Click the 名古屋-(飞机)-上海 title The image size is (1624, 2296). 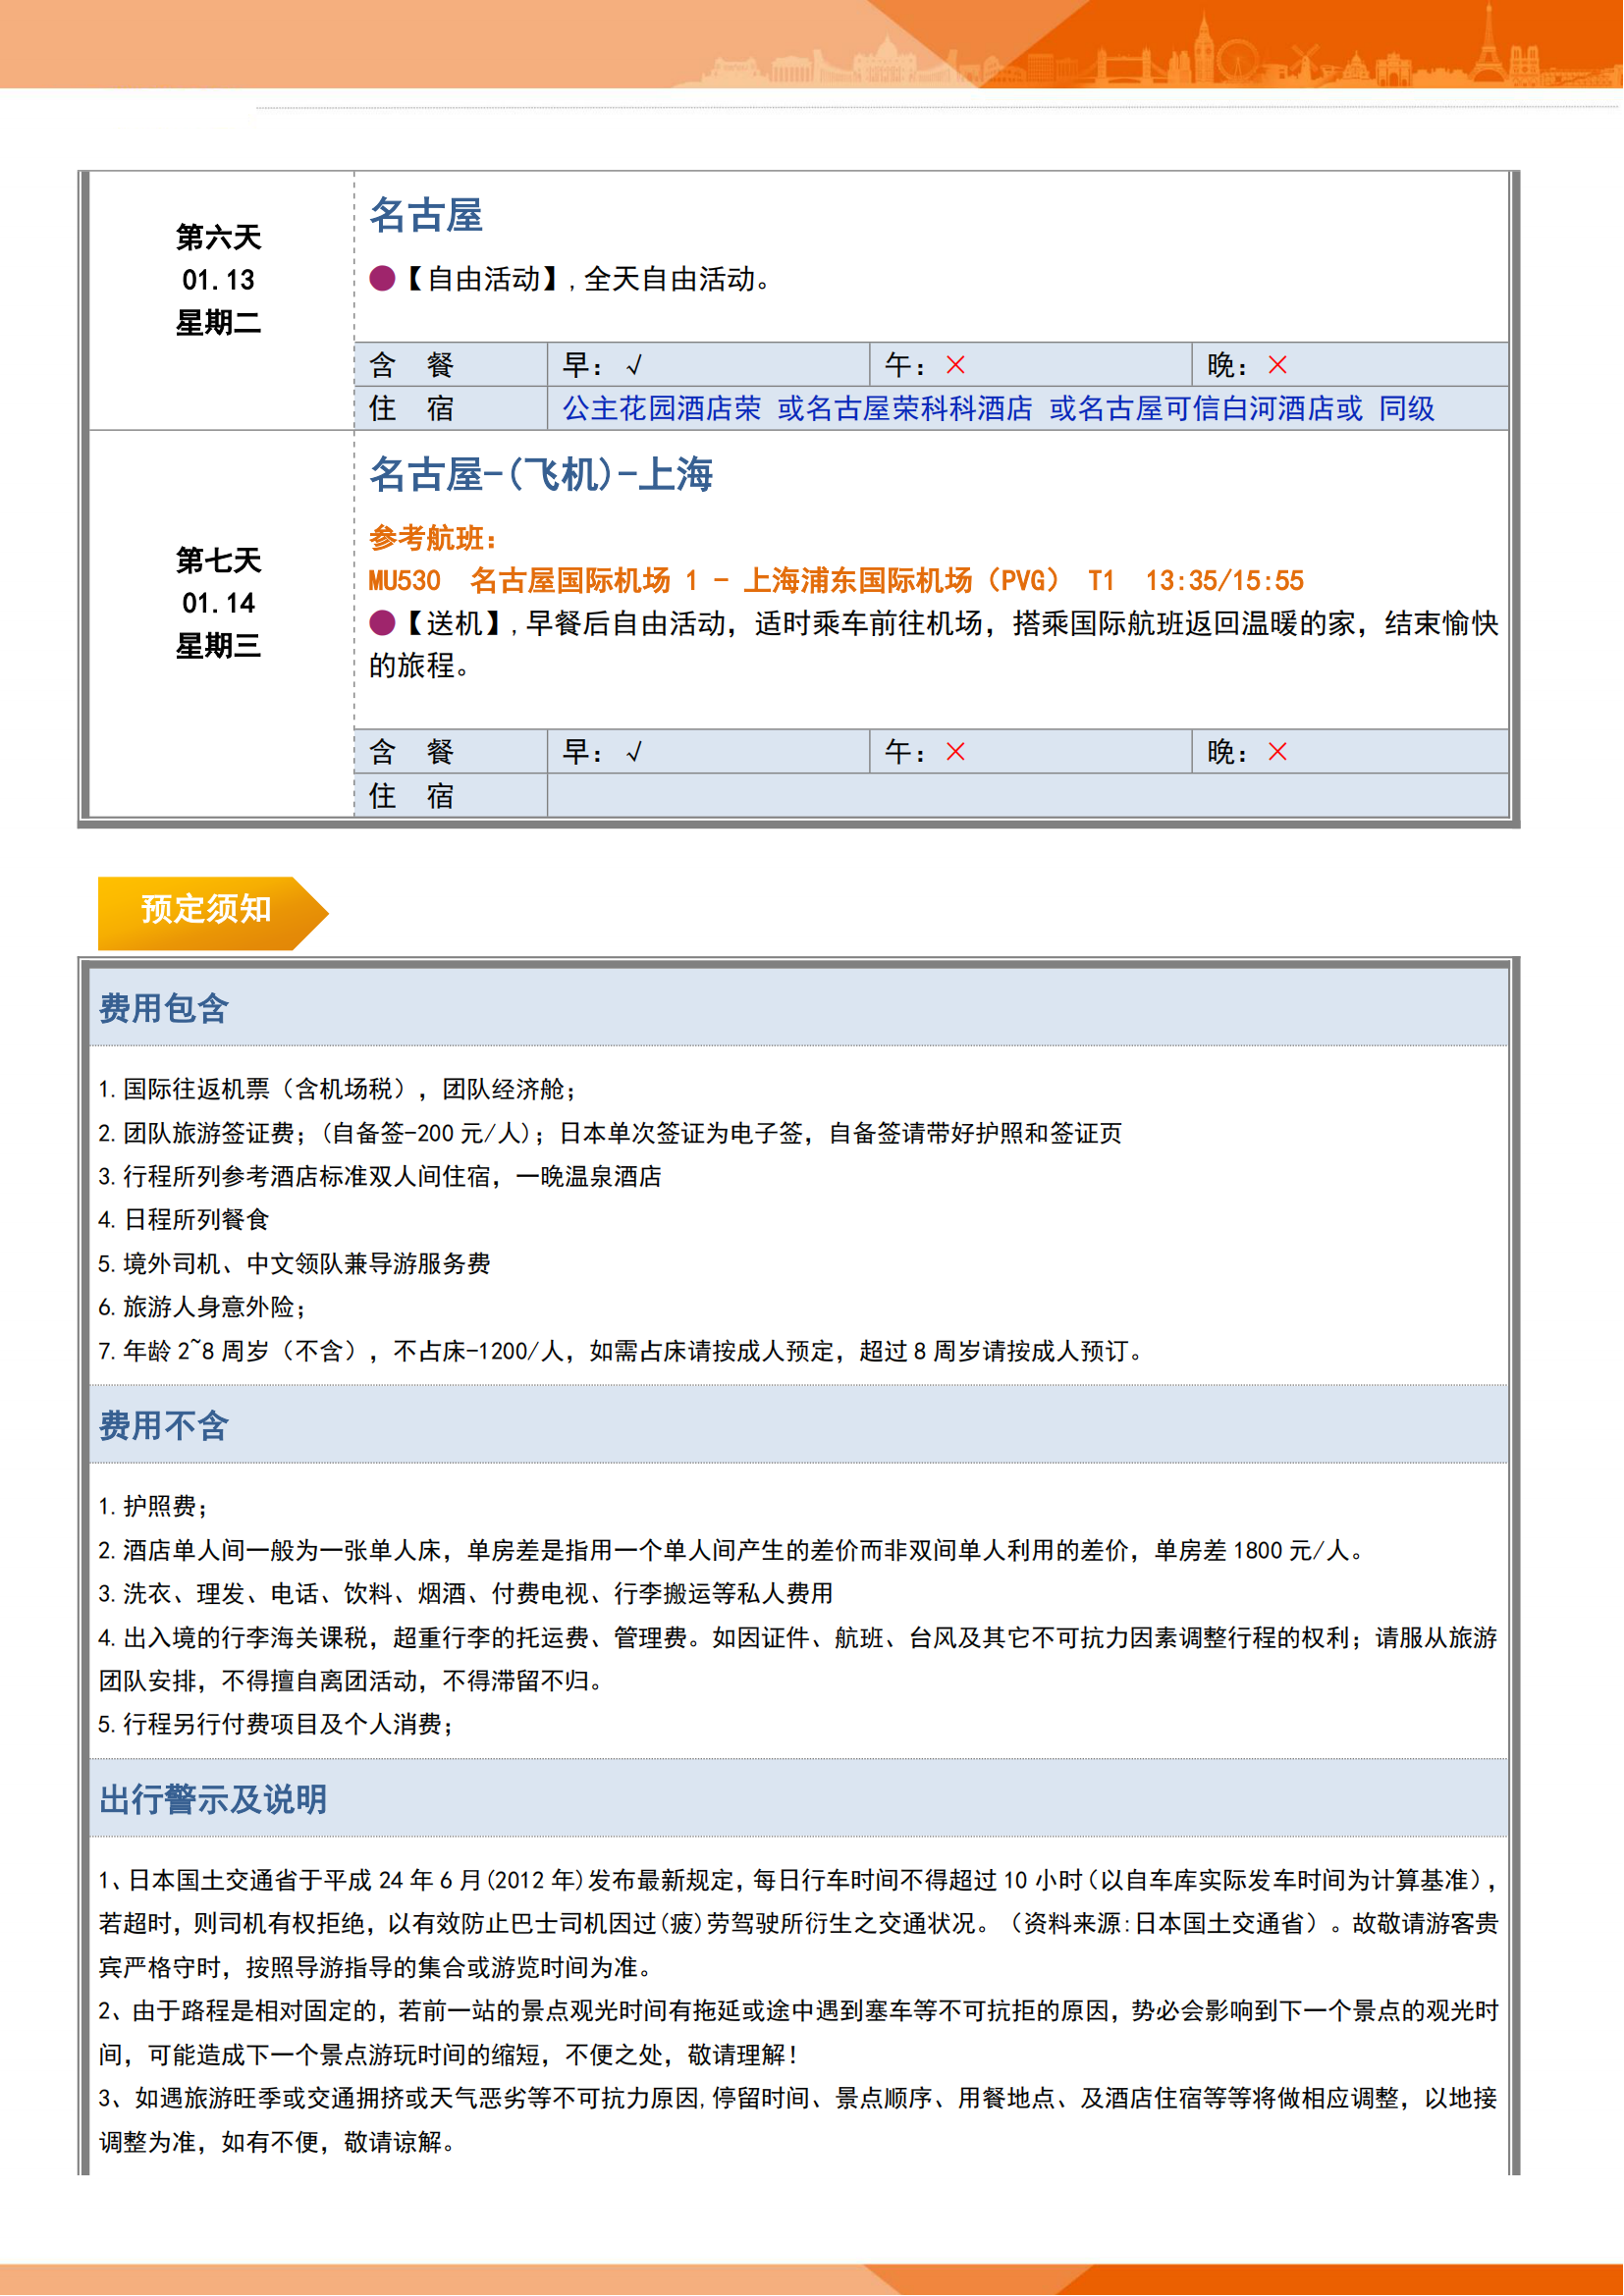(541, 475)
